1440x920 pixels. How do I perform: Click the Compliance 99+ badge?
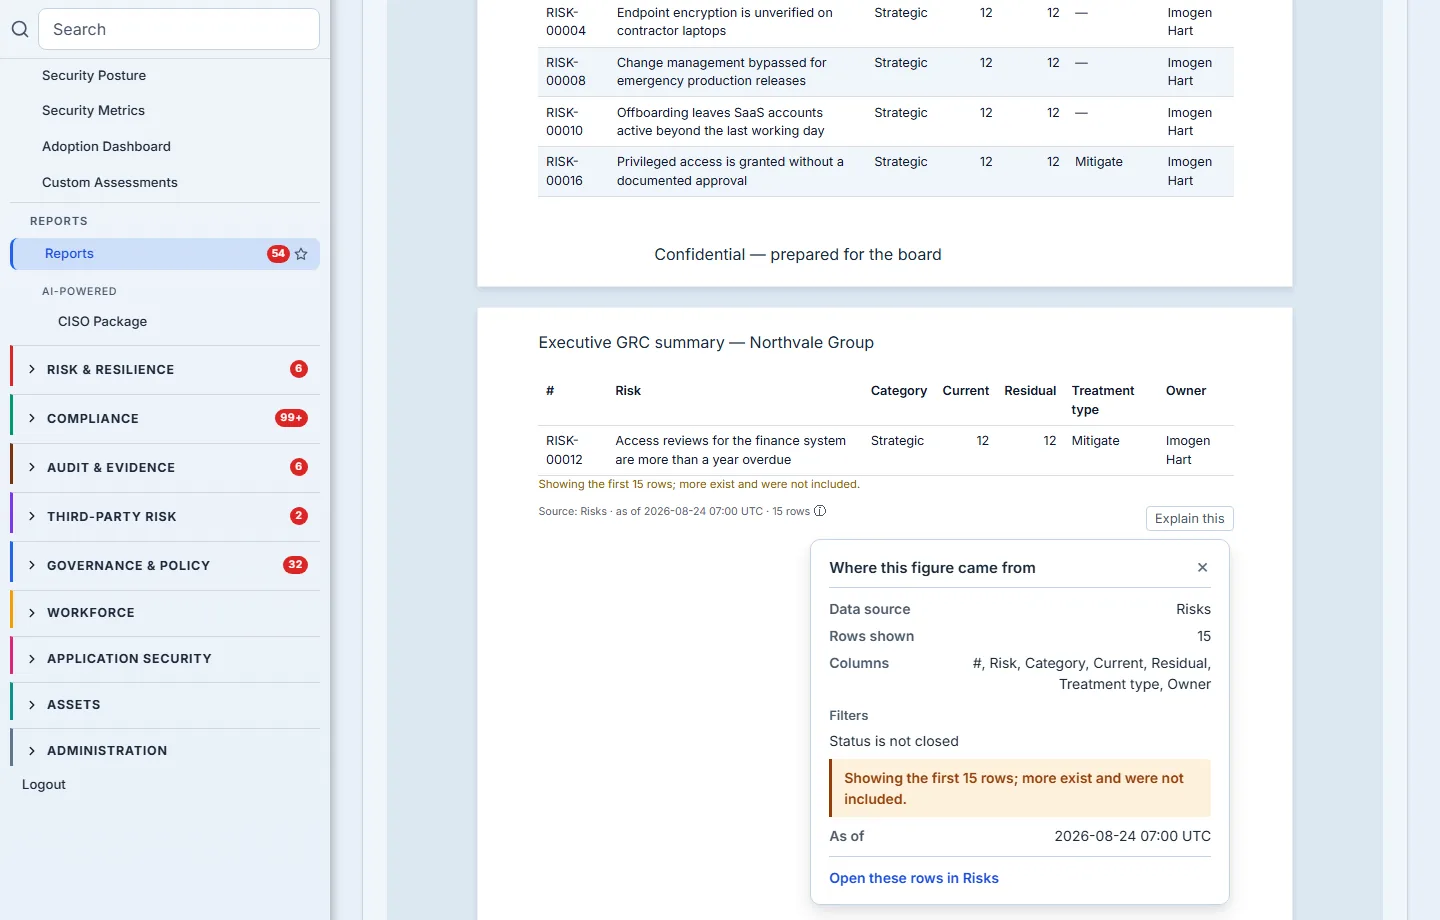click(x=291, y=418)
